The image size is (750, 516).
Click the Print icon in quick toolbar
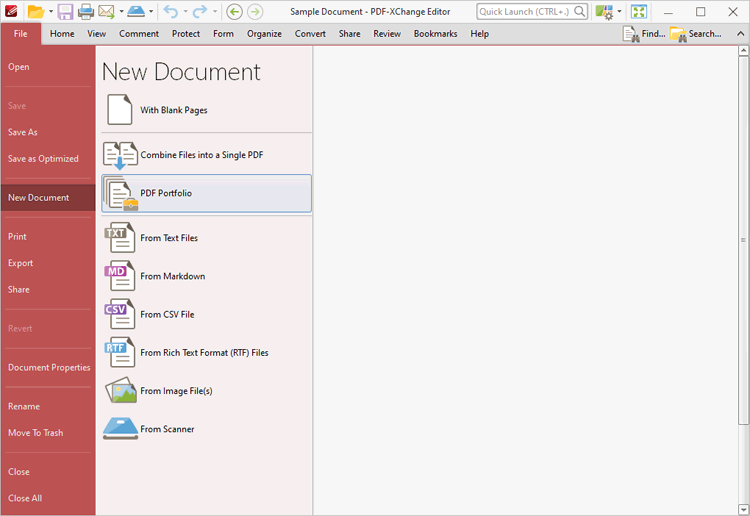tap(86, 11)
